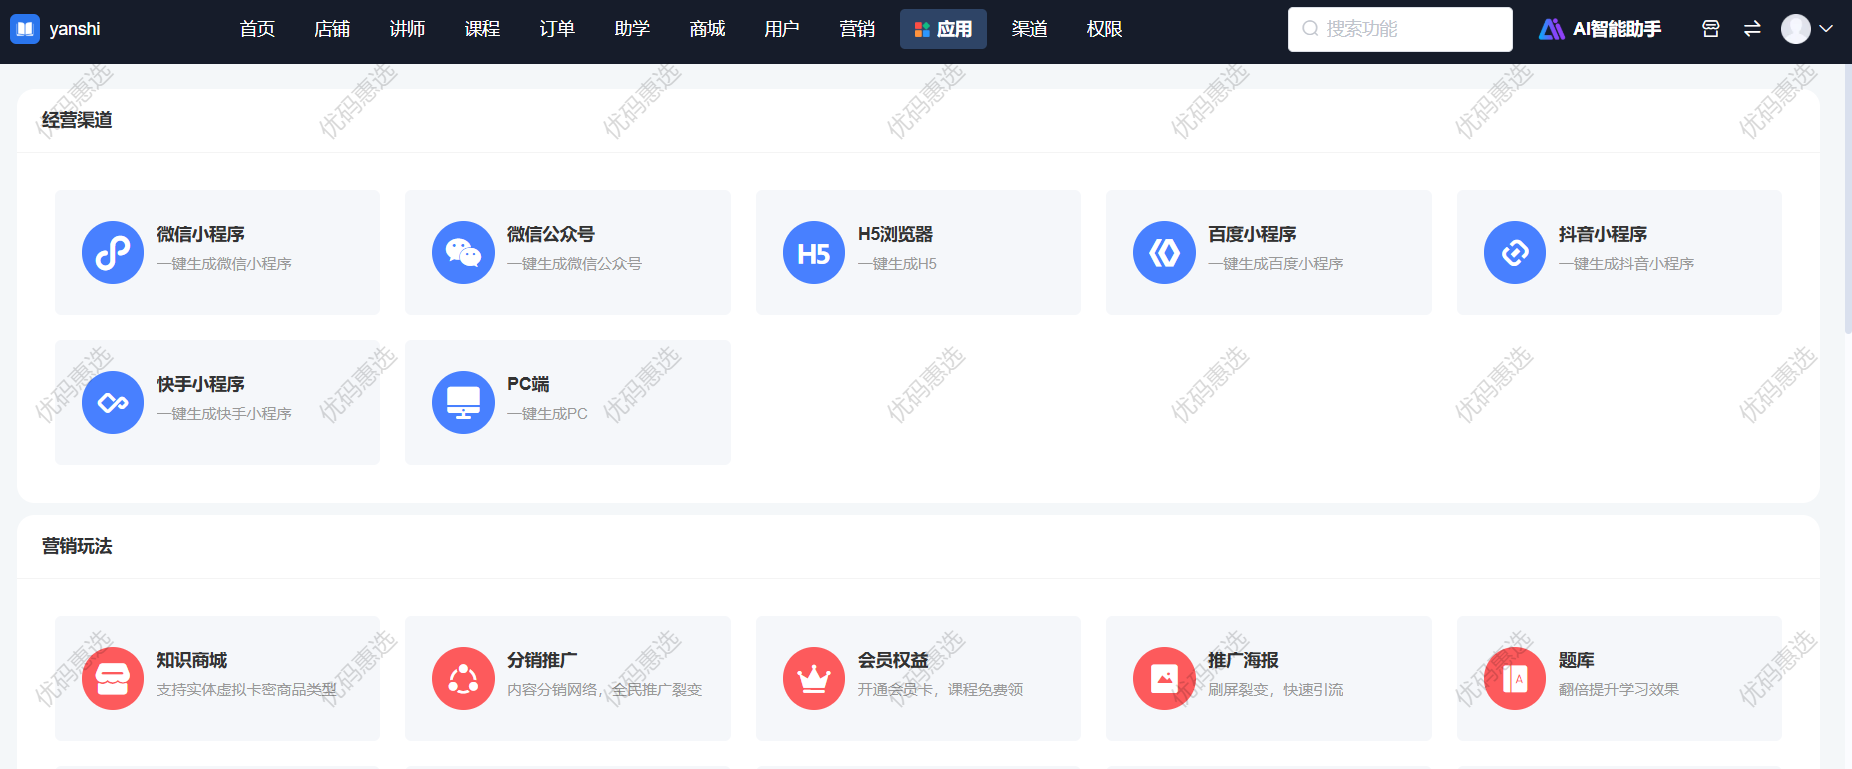
Task: Open the question bank (题库) icon
Action: (x=1515, y=679)
